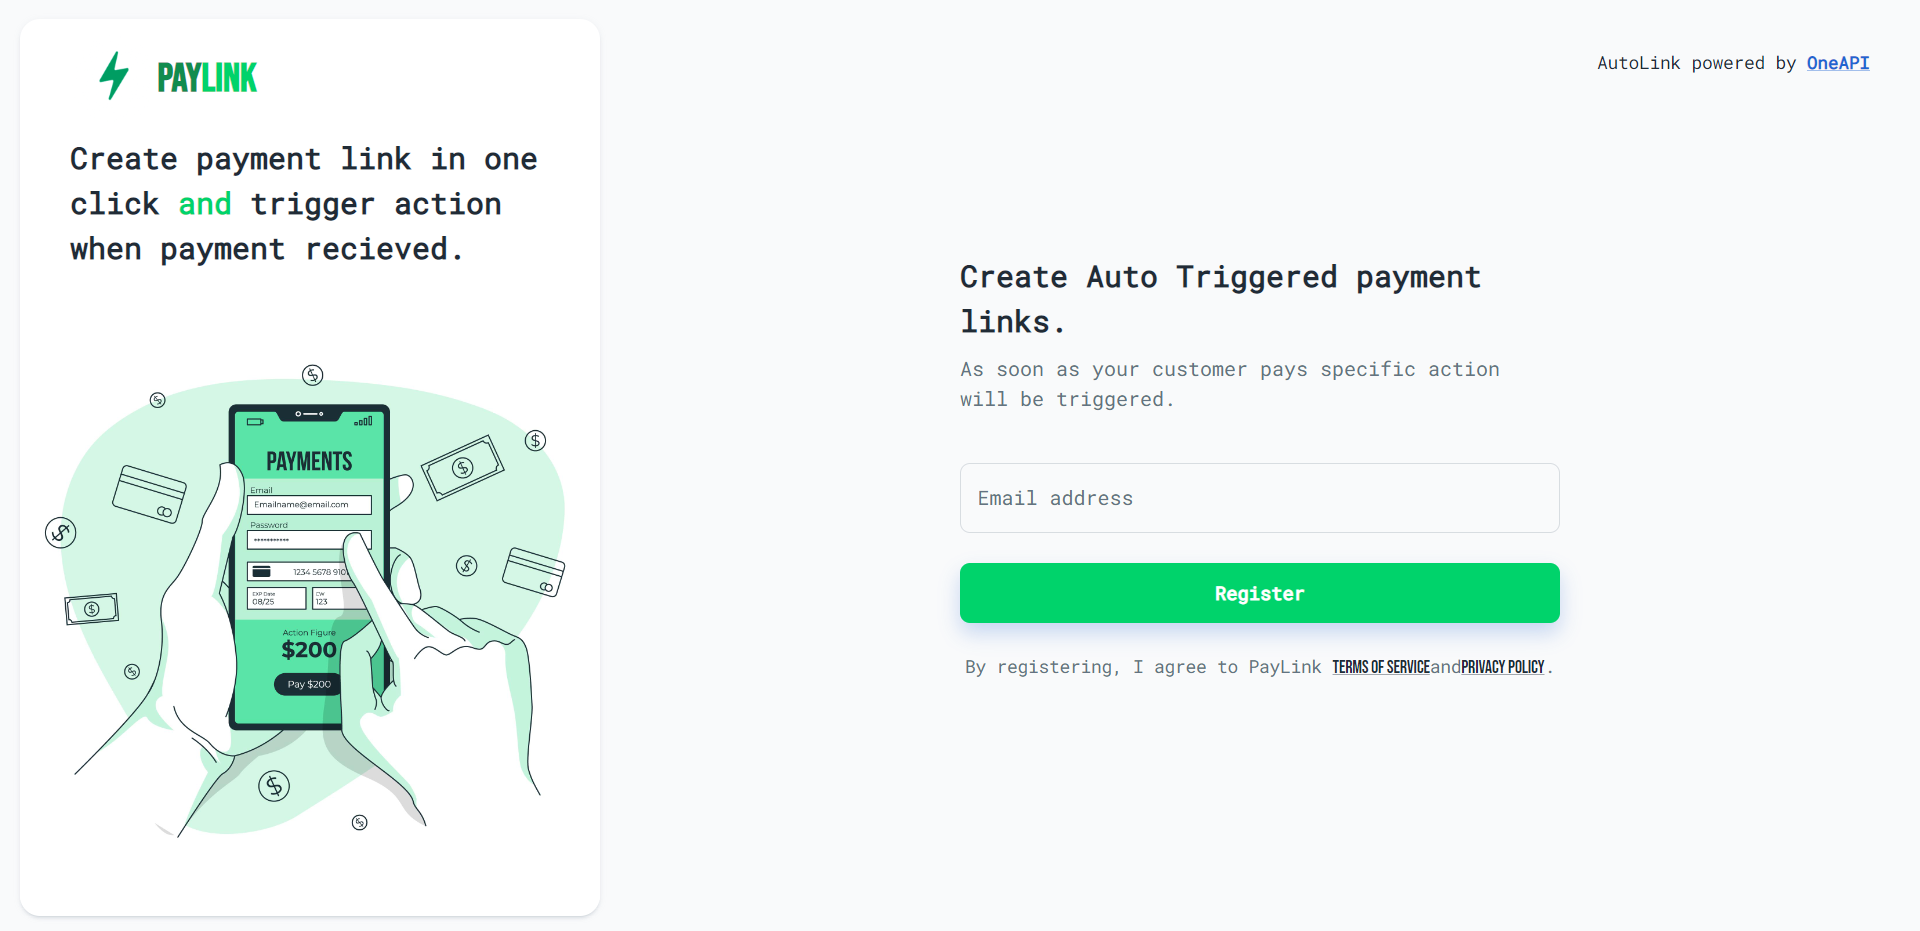
Task: Click the green Register button
Action: click(x=1259, y=593)
